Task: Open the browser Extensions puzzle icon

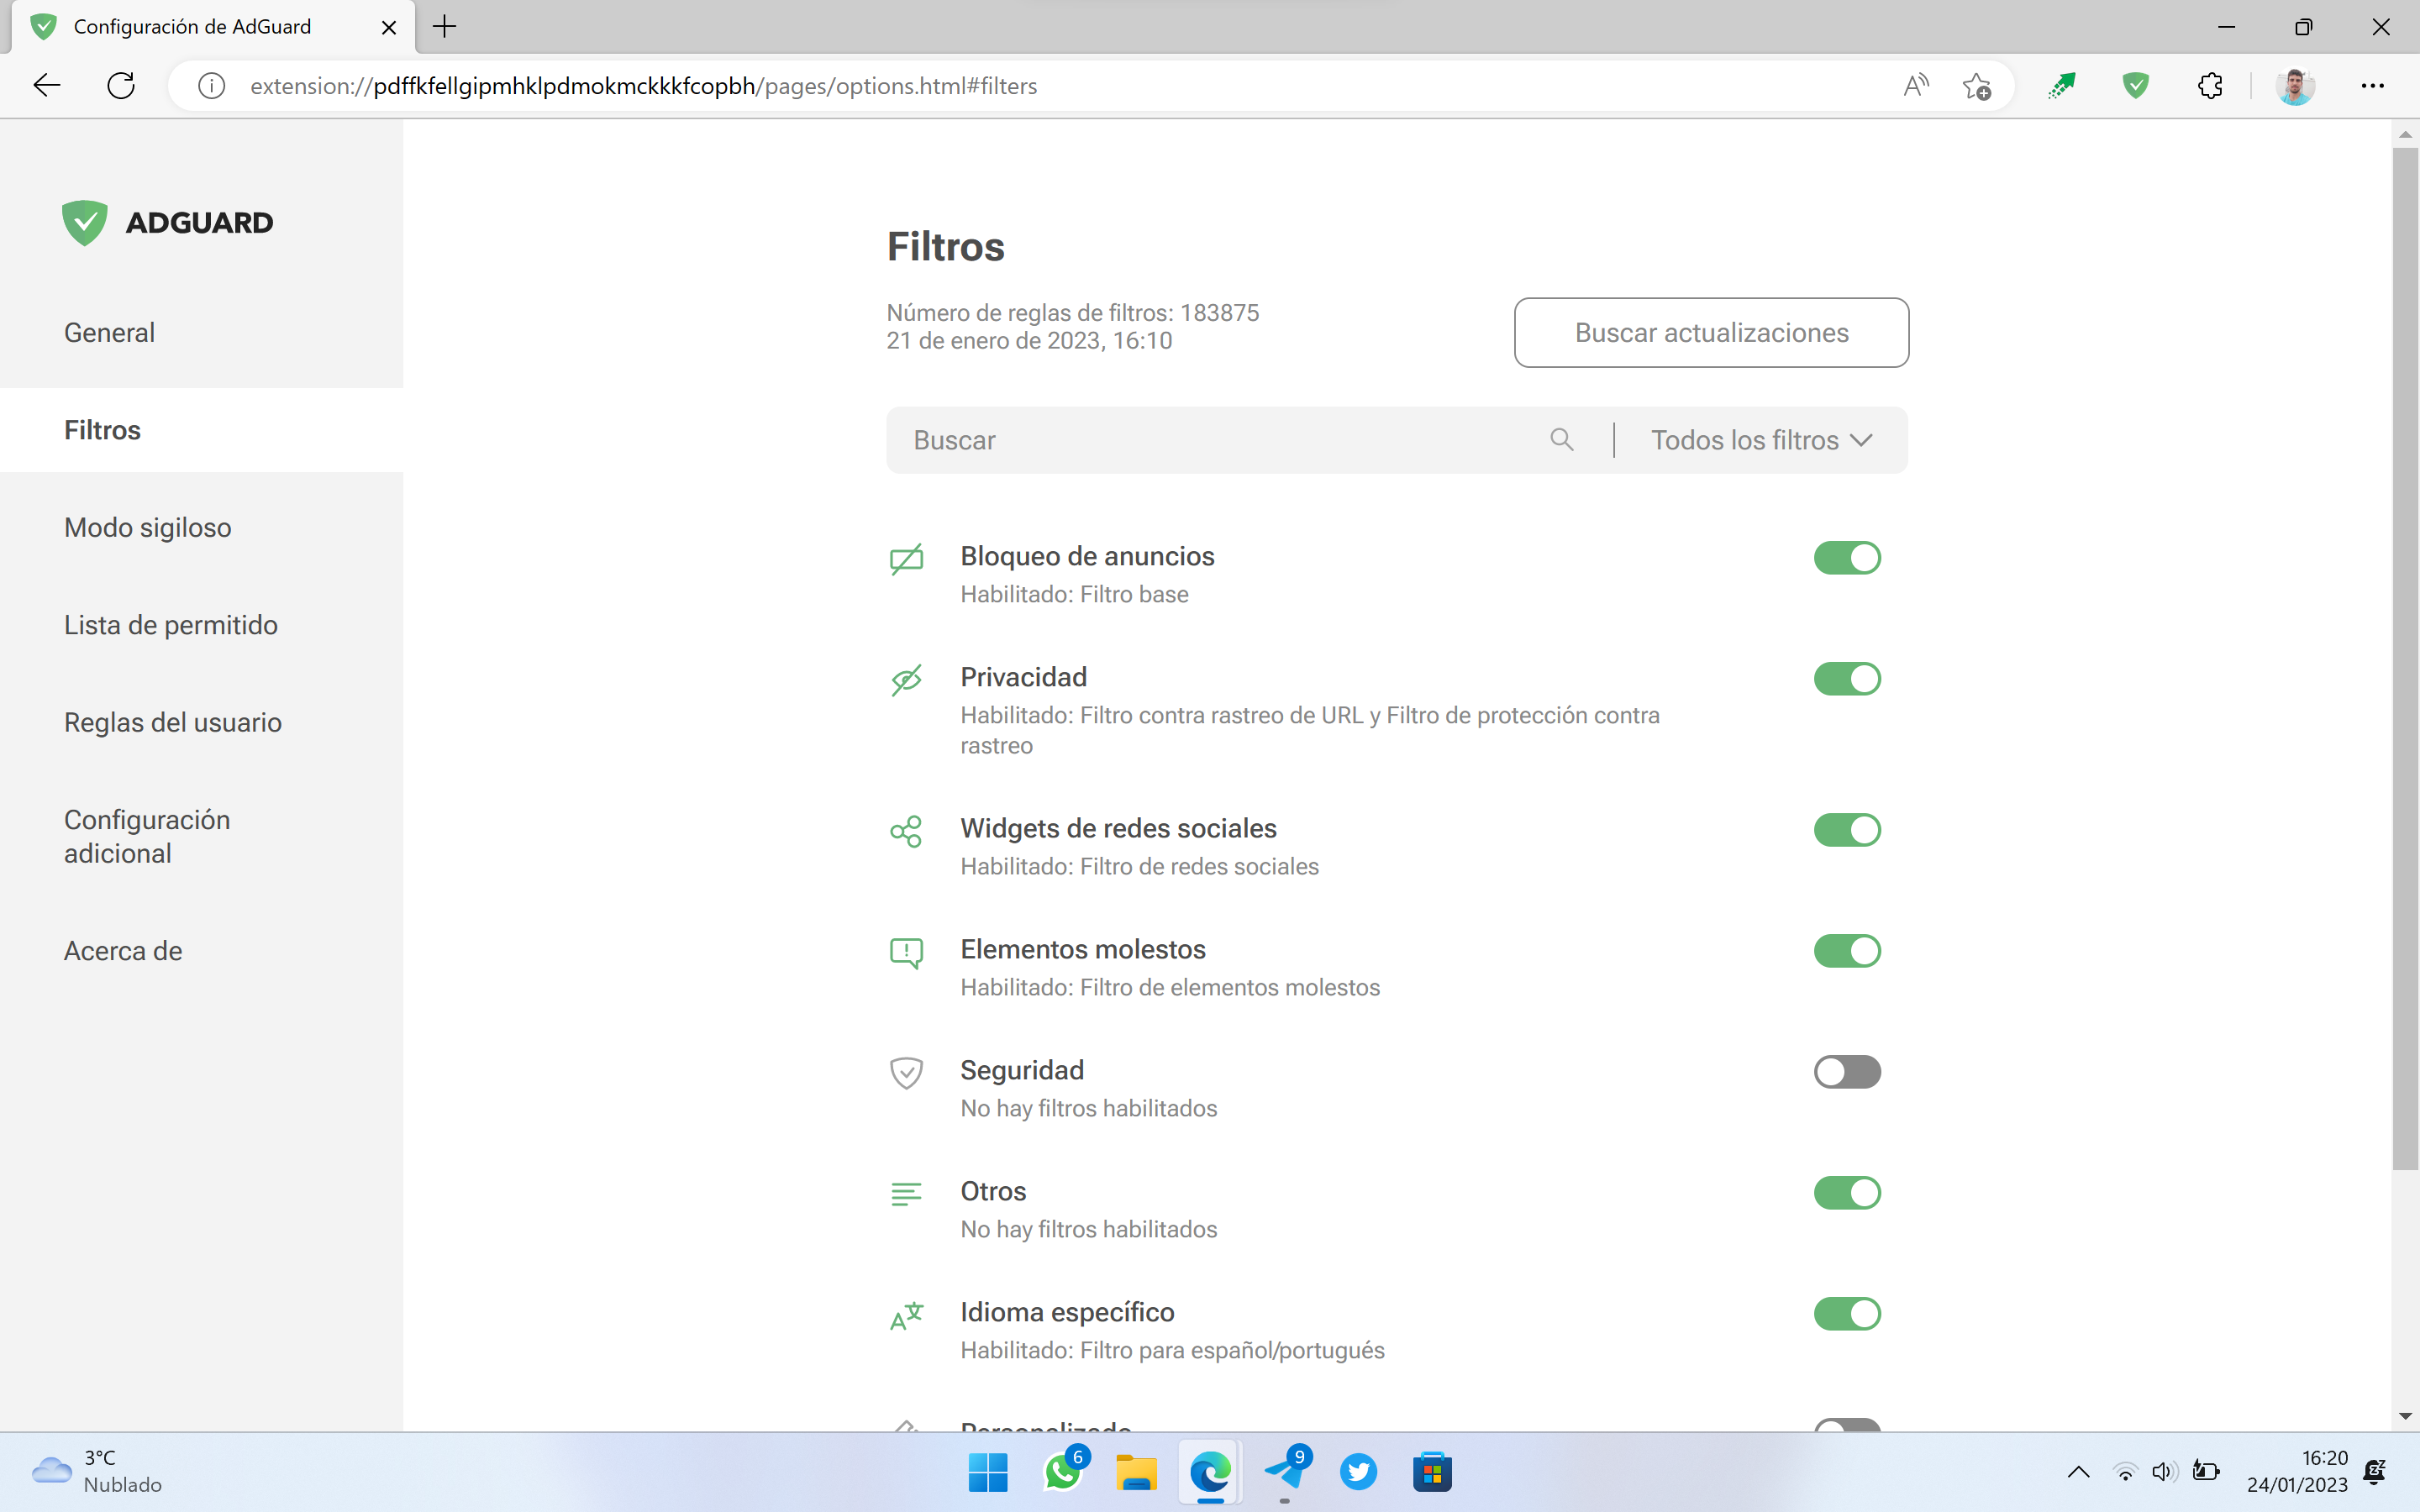Action: (2210, 86)
